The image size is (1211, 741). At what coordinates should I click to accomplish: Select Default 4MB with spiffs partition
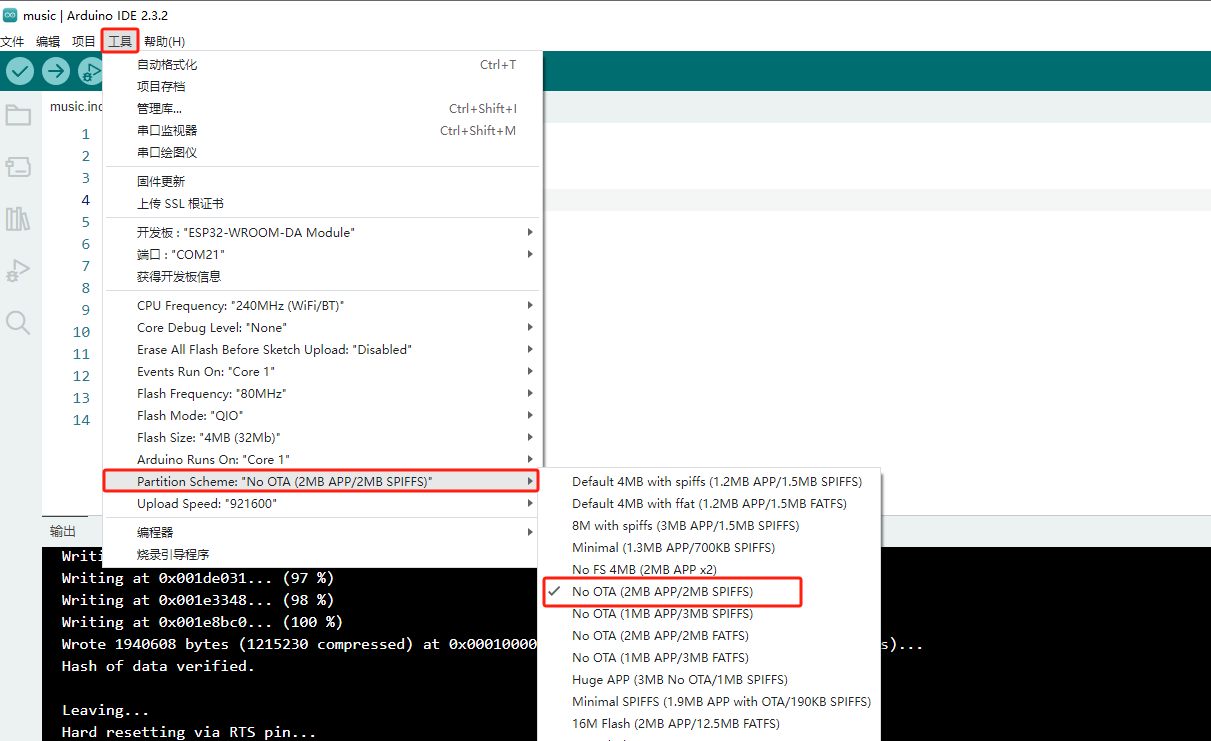709,481
